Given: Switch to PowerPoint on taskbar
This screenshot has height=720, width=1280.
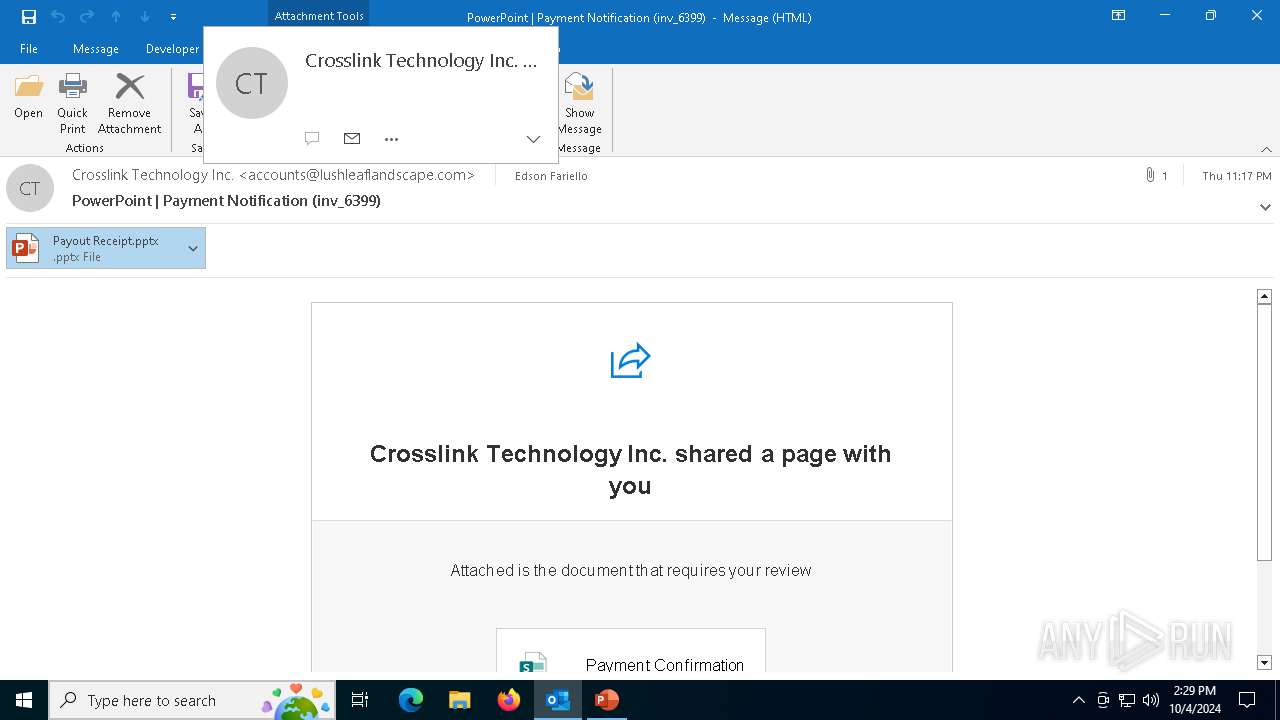Looking at the screenshot, I should (606, 700).
